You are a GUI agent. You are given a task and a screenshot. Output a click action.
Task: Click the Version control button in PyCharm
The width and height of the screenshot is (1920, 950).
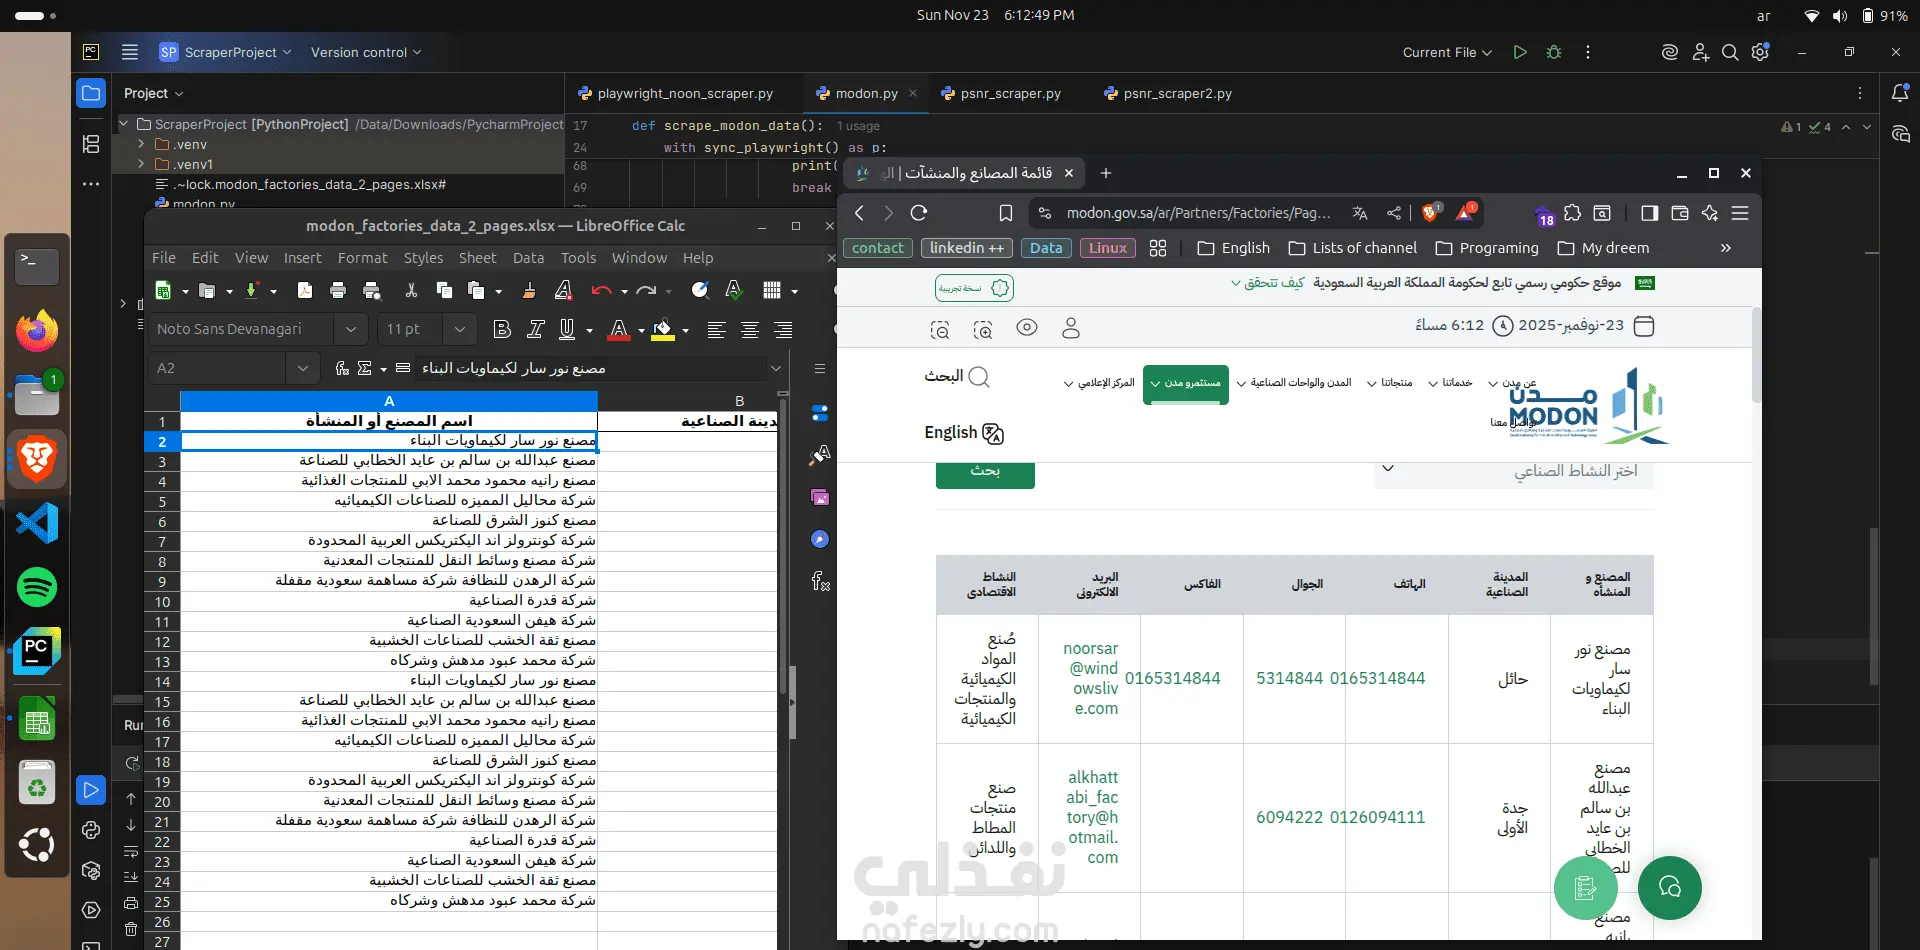click(x=366, y=52)
